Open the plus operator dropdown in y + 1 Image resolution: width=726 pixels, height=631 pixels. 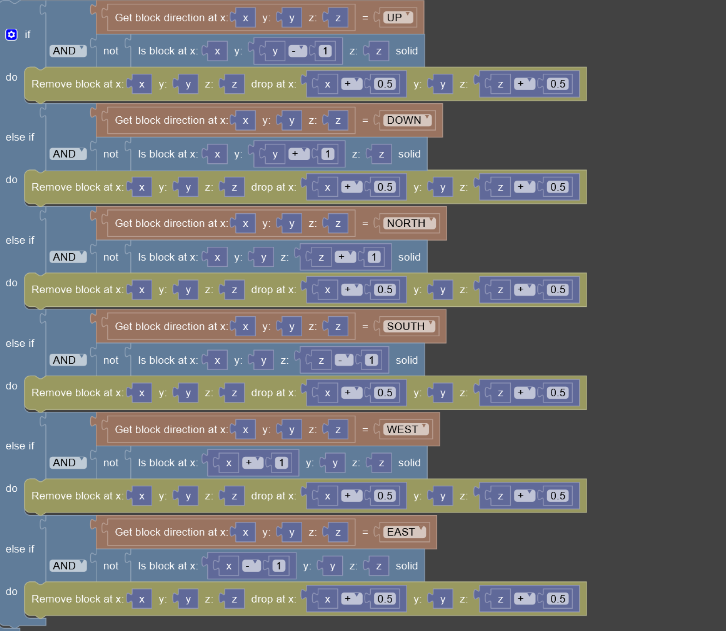pyautogui.click(x=299, y=154)
